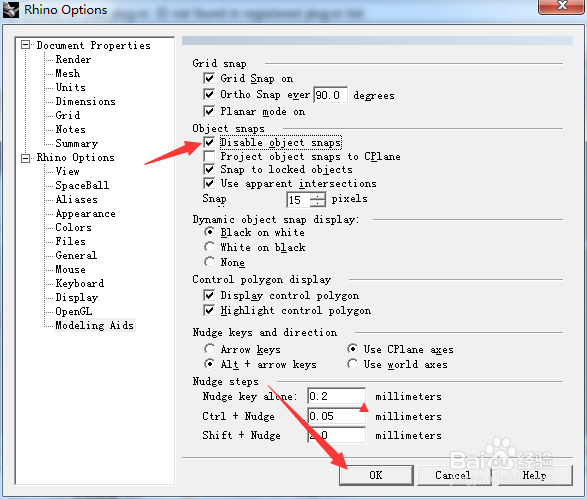Viewport: 587px width, 499px height.
Task: Click the Shift + Nudge value field
Action: tap(337, 435)
